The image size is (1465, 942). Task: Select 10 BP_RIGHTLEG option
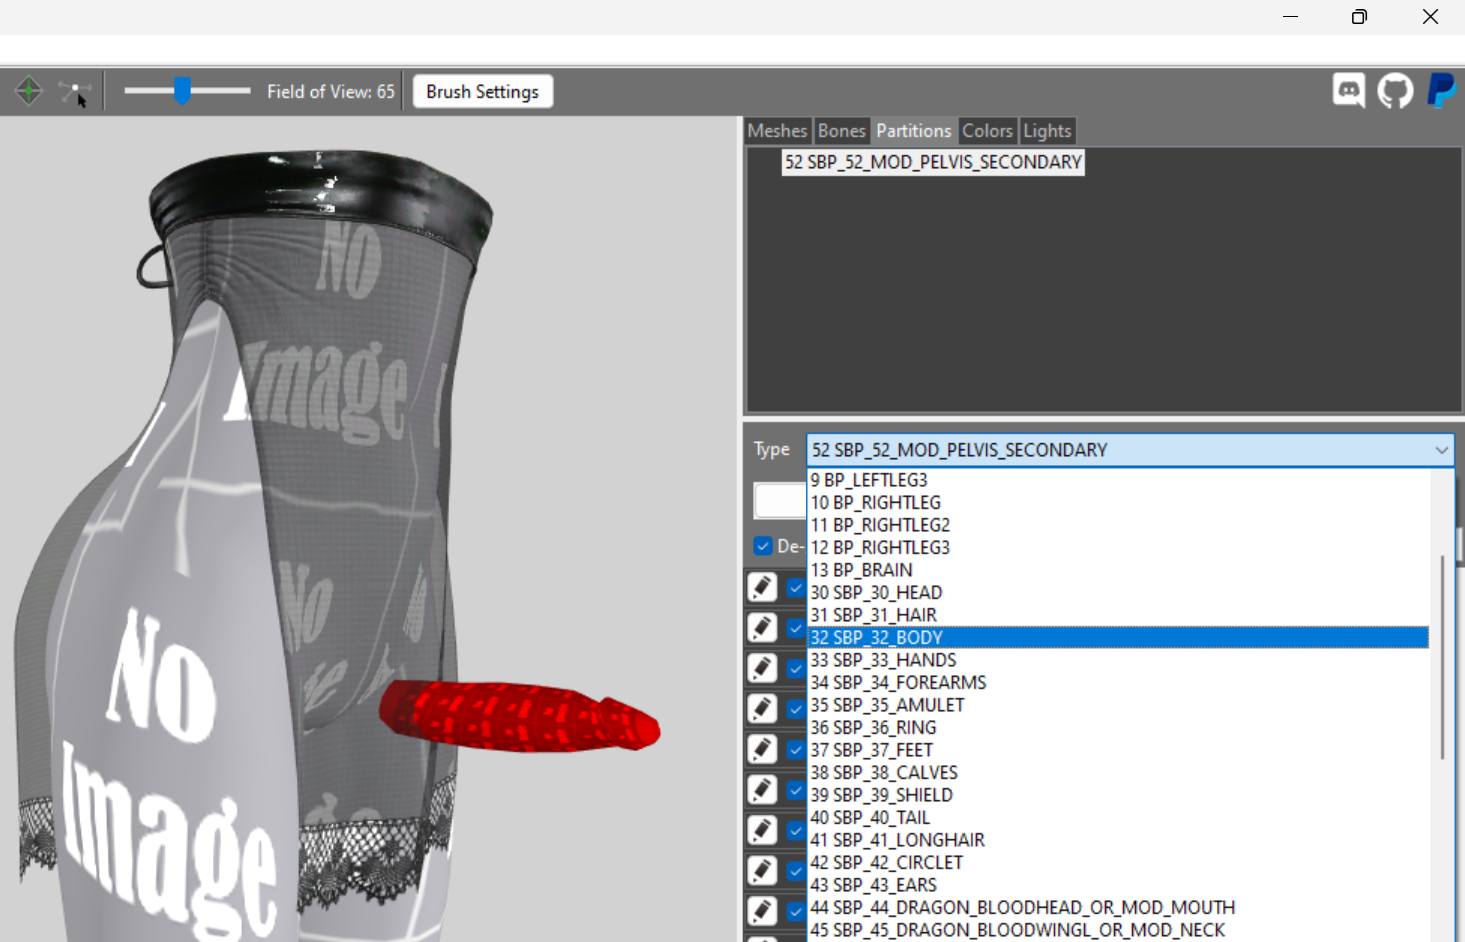tap(1119, 502)
